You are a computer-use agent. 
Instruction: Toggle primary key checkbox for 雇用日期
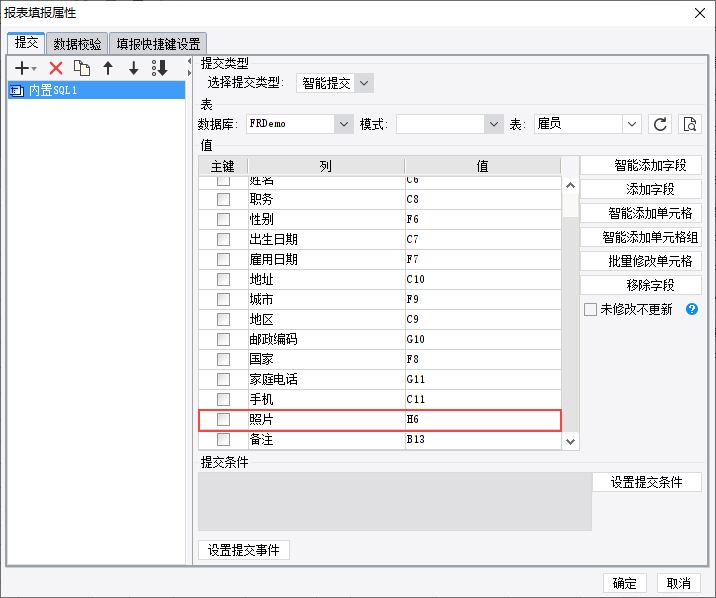pos(223,259)
